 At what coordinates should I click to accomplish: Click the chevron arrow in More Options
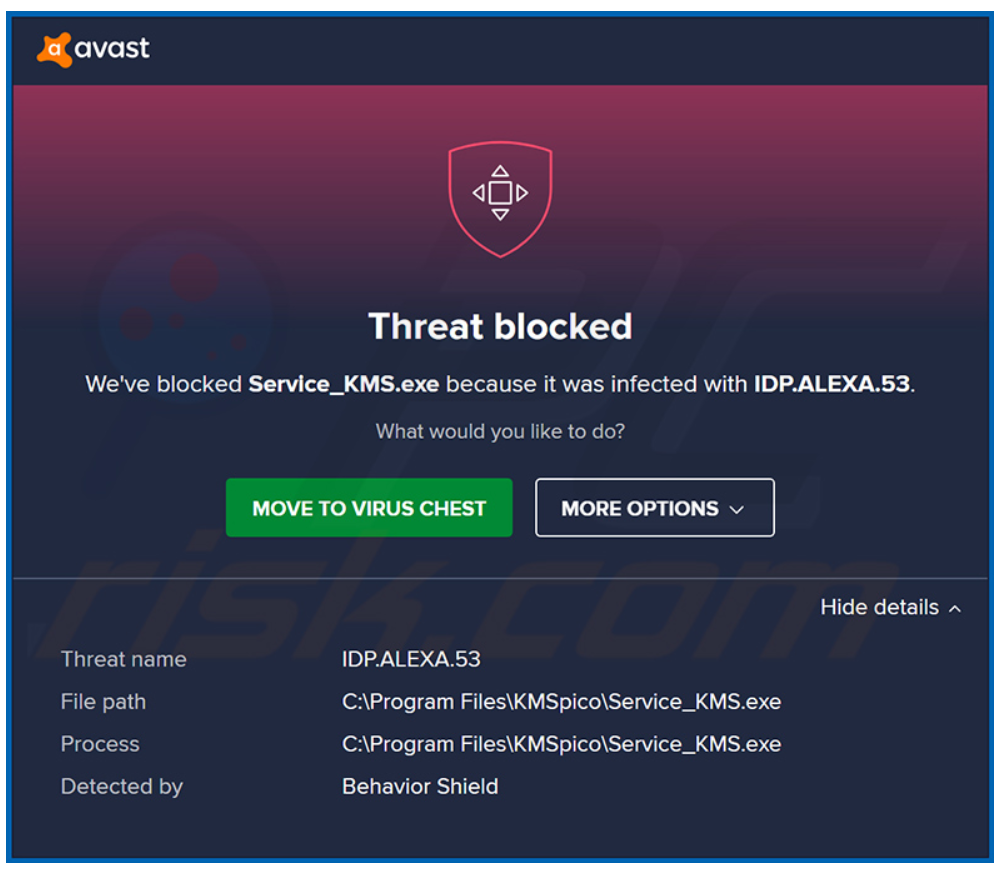pos(737,509)
